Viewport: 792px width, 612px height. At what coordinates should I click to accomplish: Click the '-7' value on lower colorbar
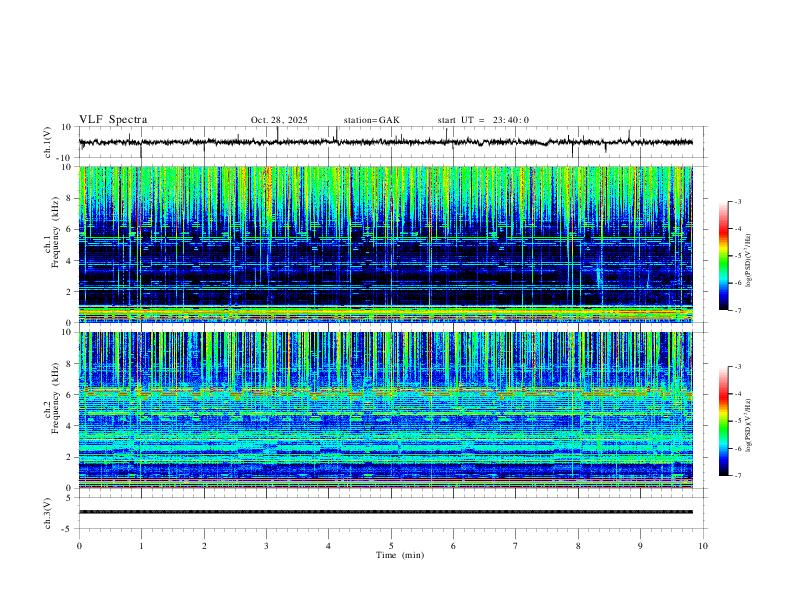tap(737, 476)
